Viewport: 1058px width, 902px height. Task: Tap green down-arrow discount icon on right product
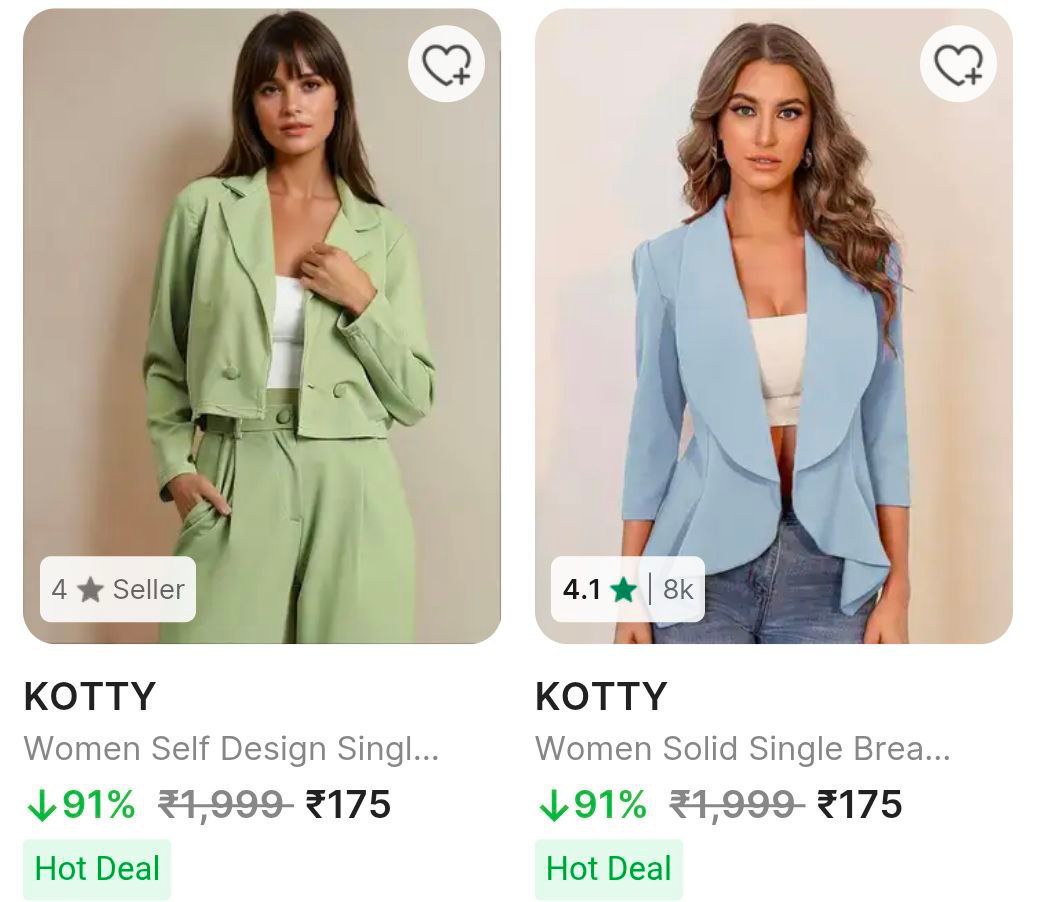click(553, 806)
